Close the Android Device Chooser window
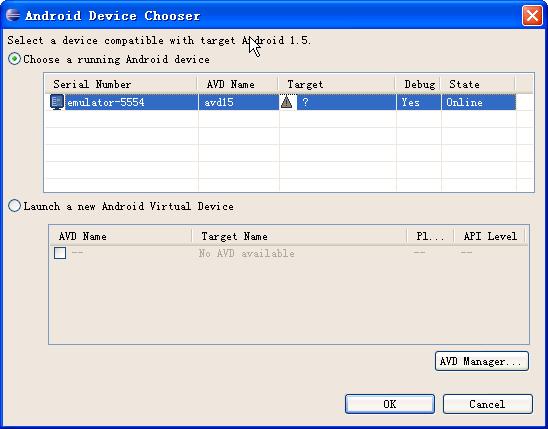The image size is (548, 429). click(x=532, y=16)
